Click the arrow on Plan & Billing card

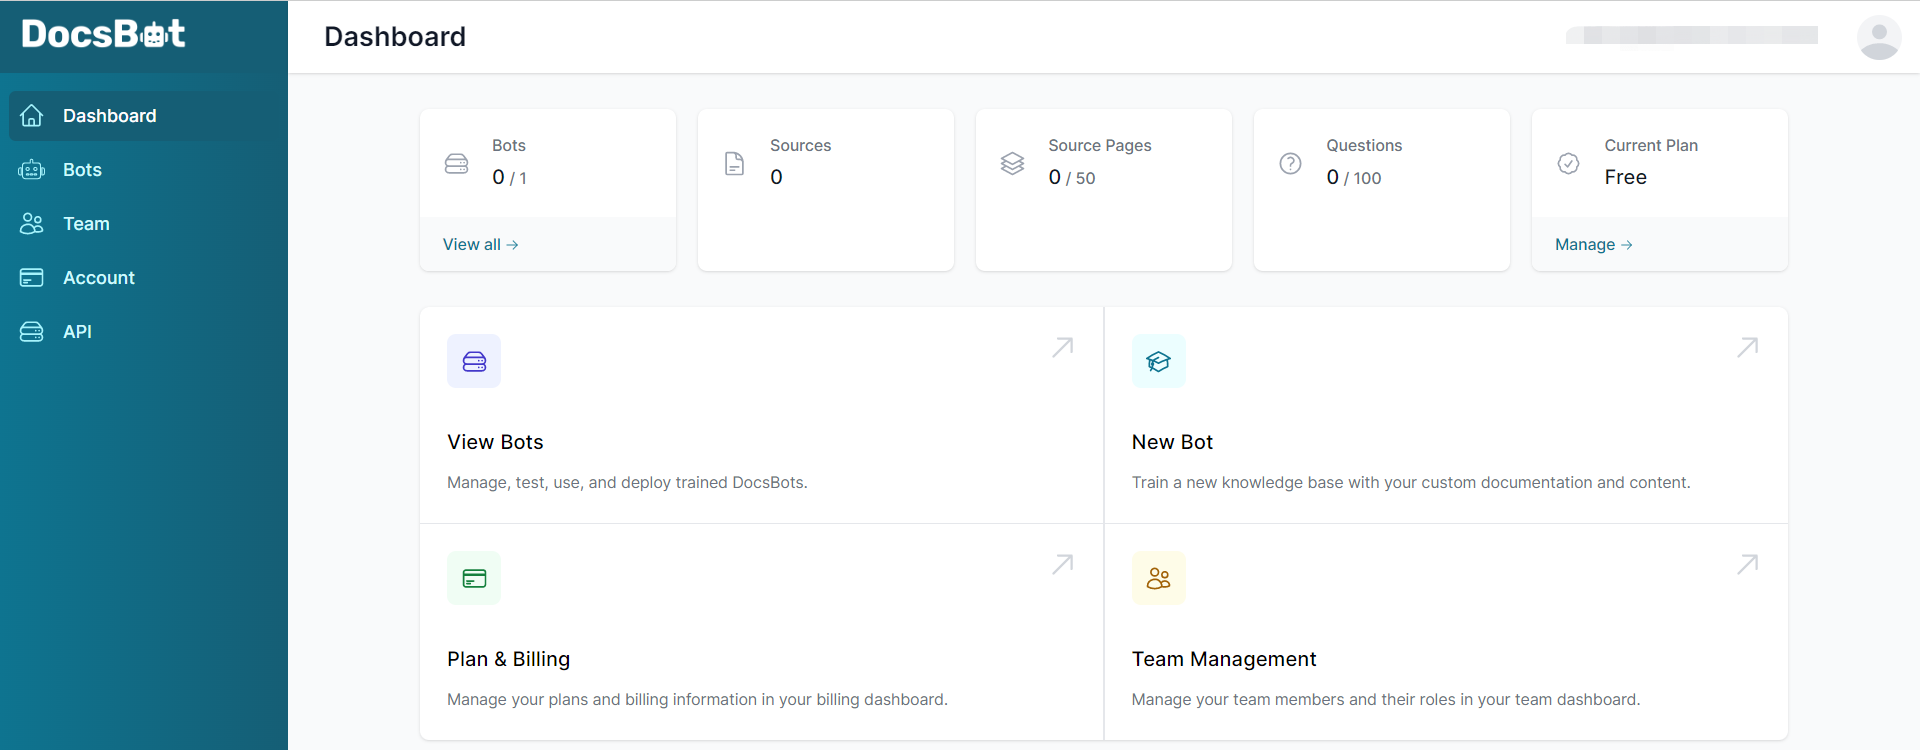(1063, 564)
